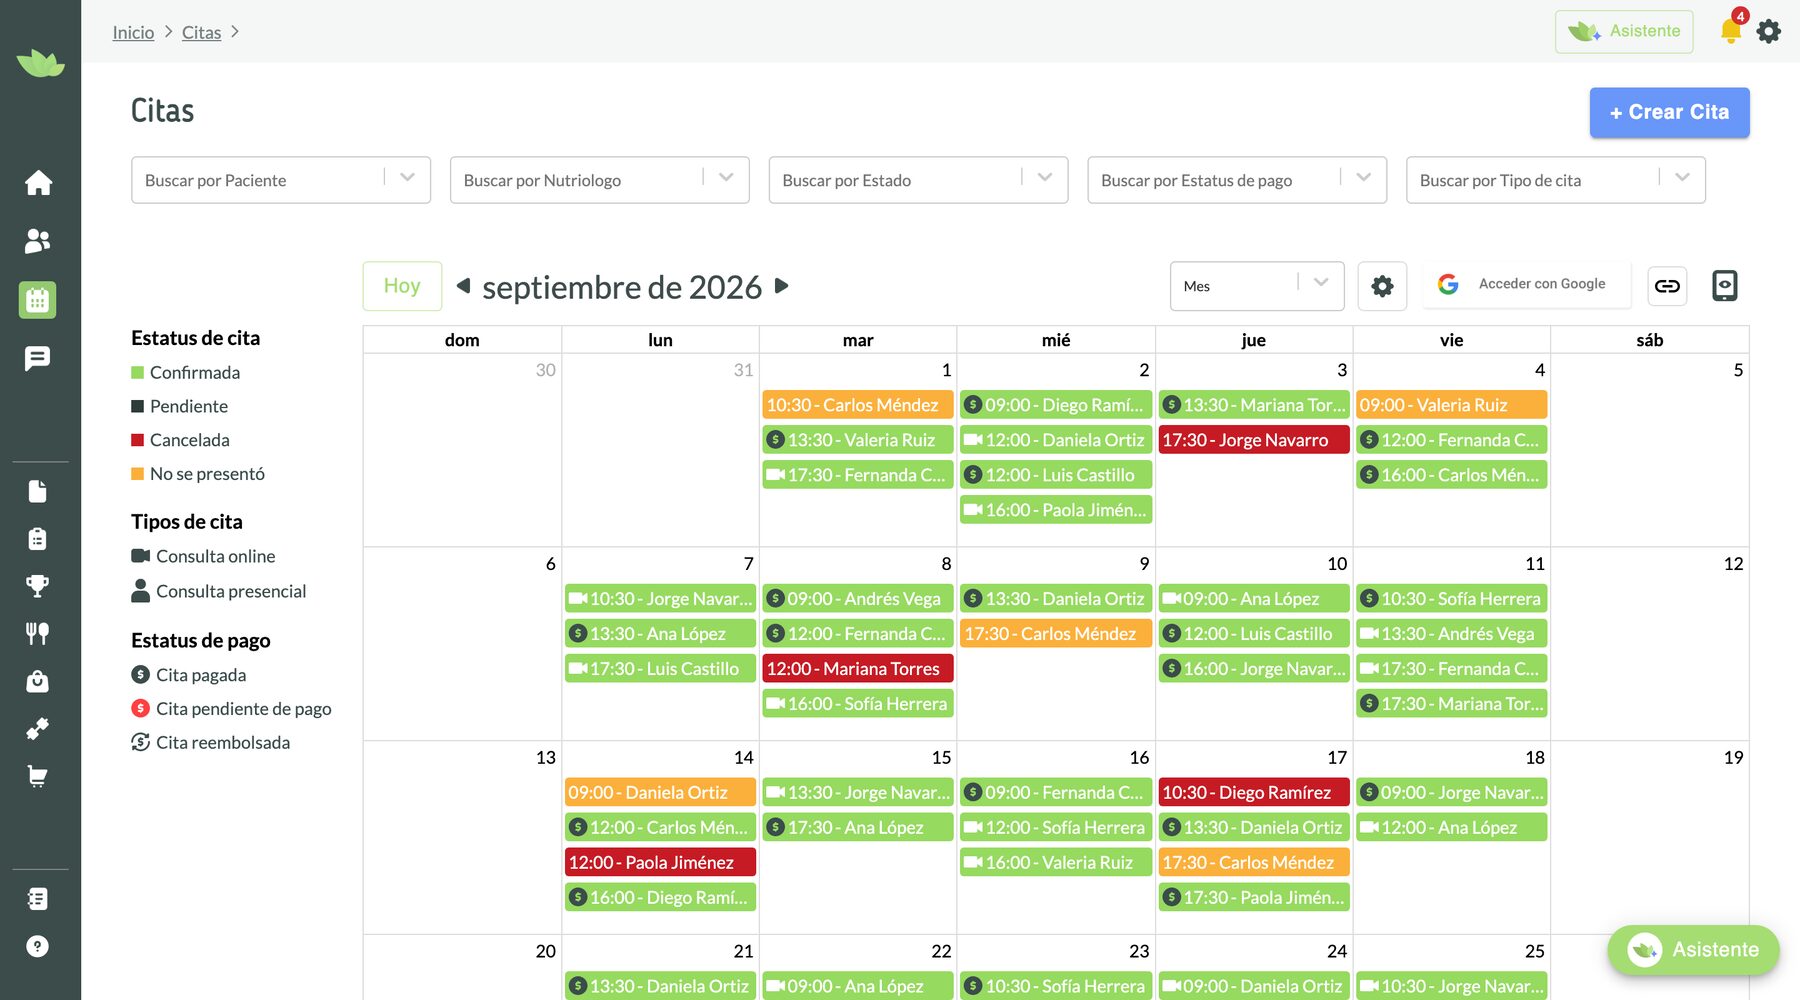1800x1000 pixels.
Task: Click the mobile device icon button
Action: coord(1725,286)
